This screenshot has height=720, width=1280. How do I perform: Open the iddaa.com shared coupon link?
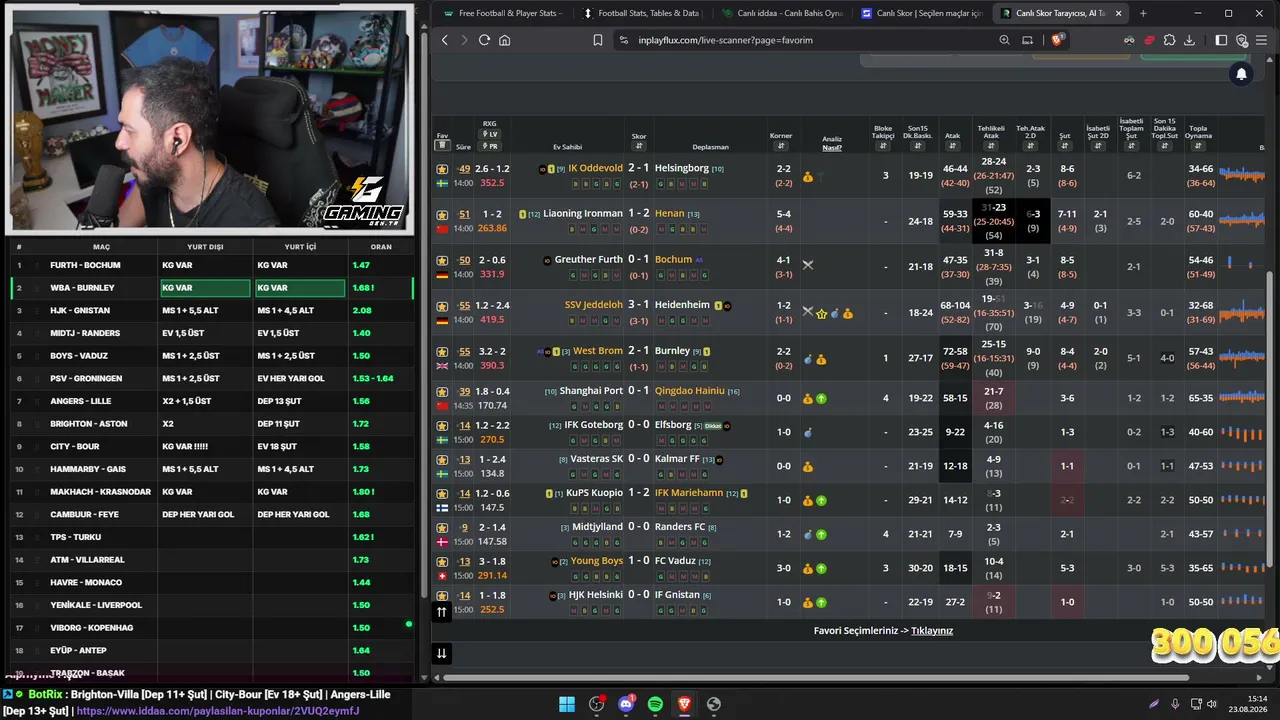click(218, 711)
